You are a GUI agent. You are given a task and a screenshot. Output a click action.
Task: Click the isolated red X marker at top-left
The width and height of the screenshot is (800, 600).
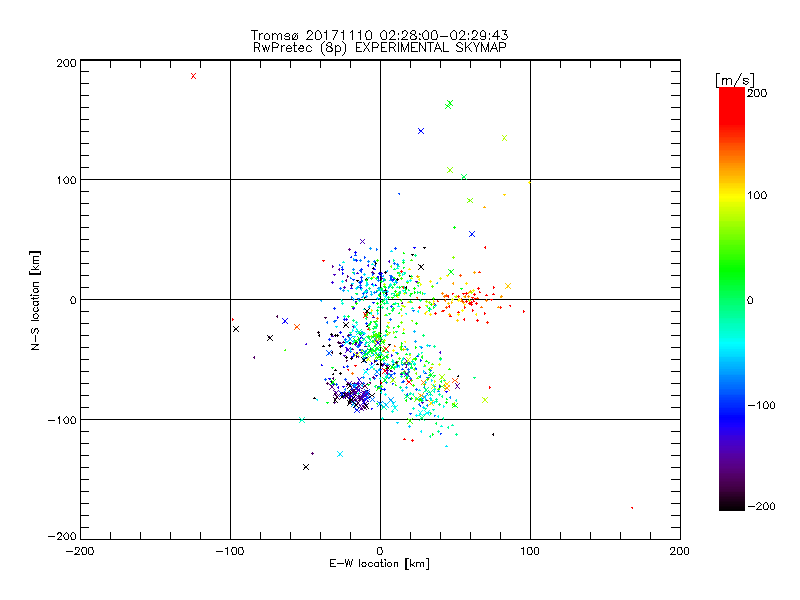click(193, 76)
